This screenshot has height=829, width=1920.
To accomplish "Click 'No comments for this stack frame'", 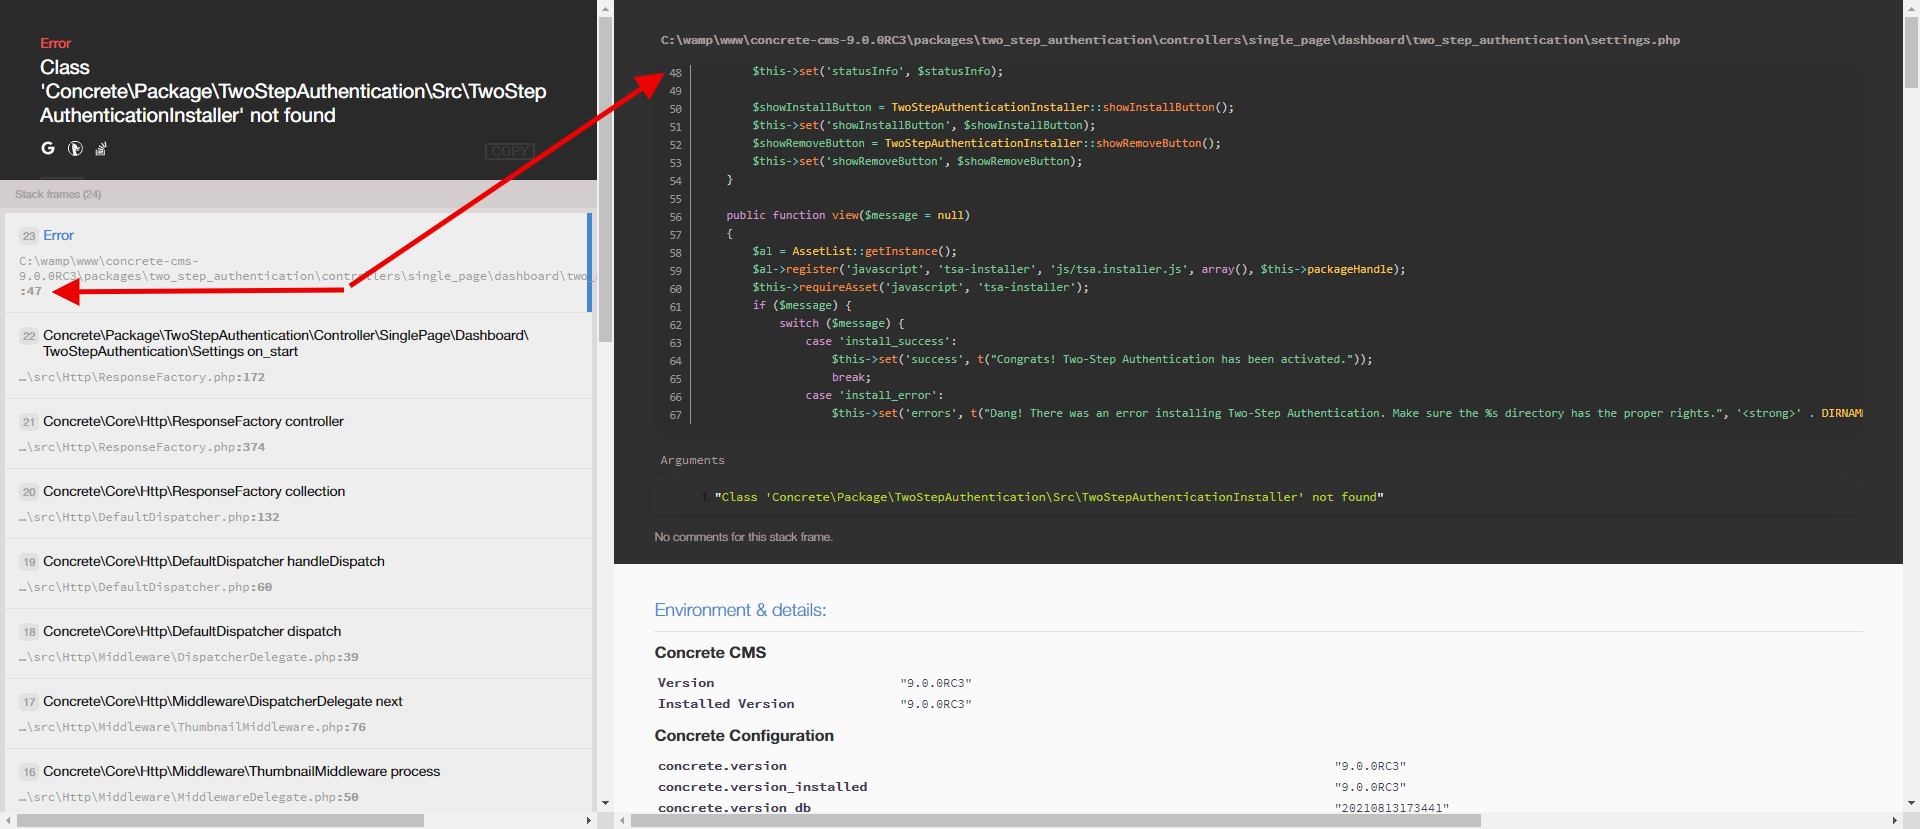I will 743,537.
